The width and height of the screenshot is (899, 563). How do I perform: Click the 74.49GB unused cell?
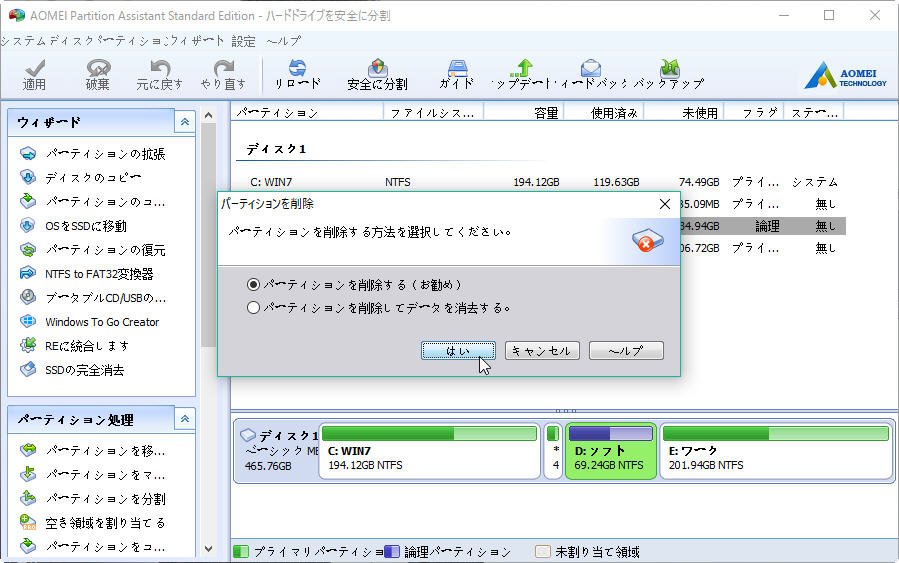click(699, 182)
